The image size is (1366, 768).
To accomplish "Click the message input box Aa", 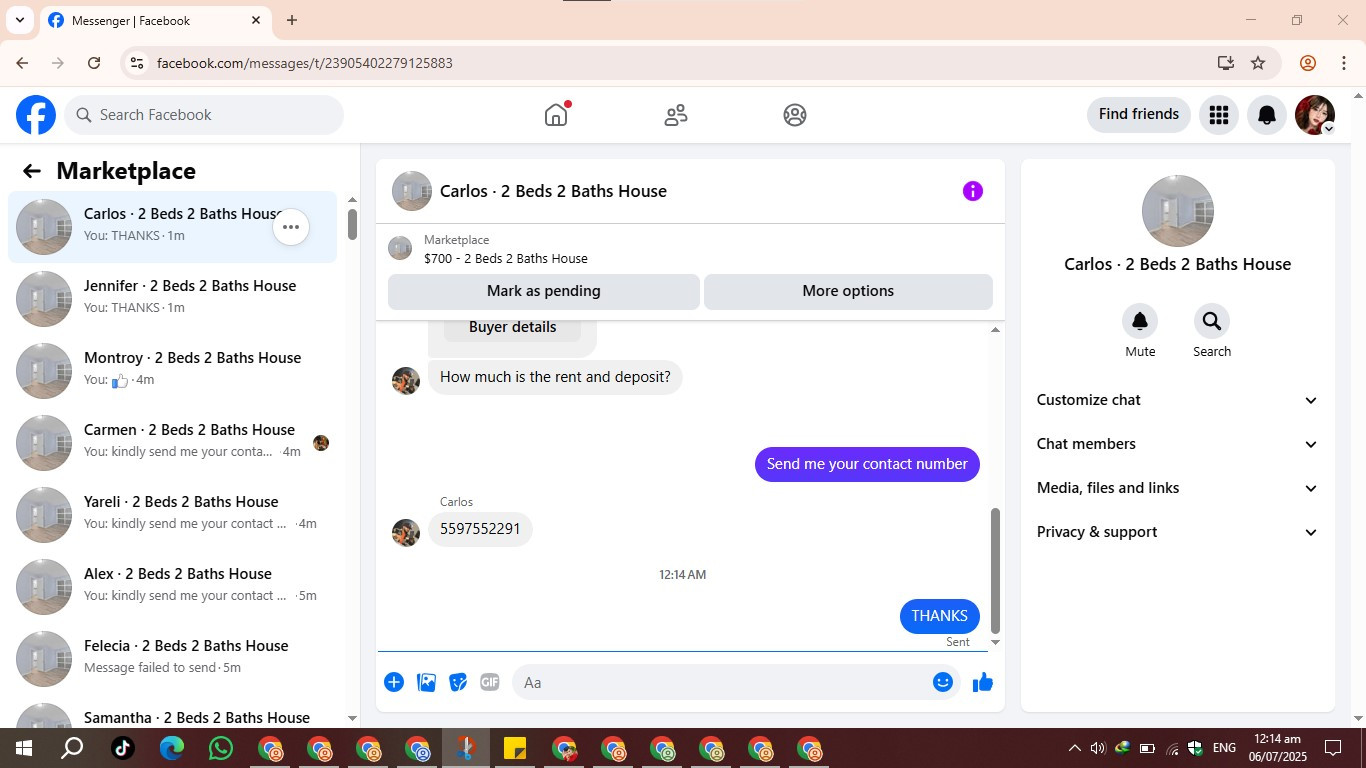I will coord(735,682).
